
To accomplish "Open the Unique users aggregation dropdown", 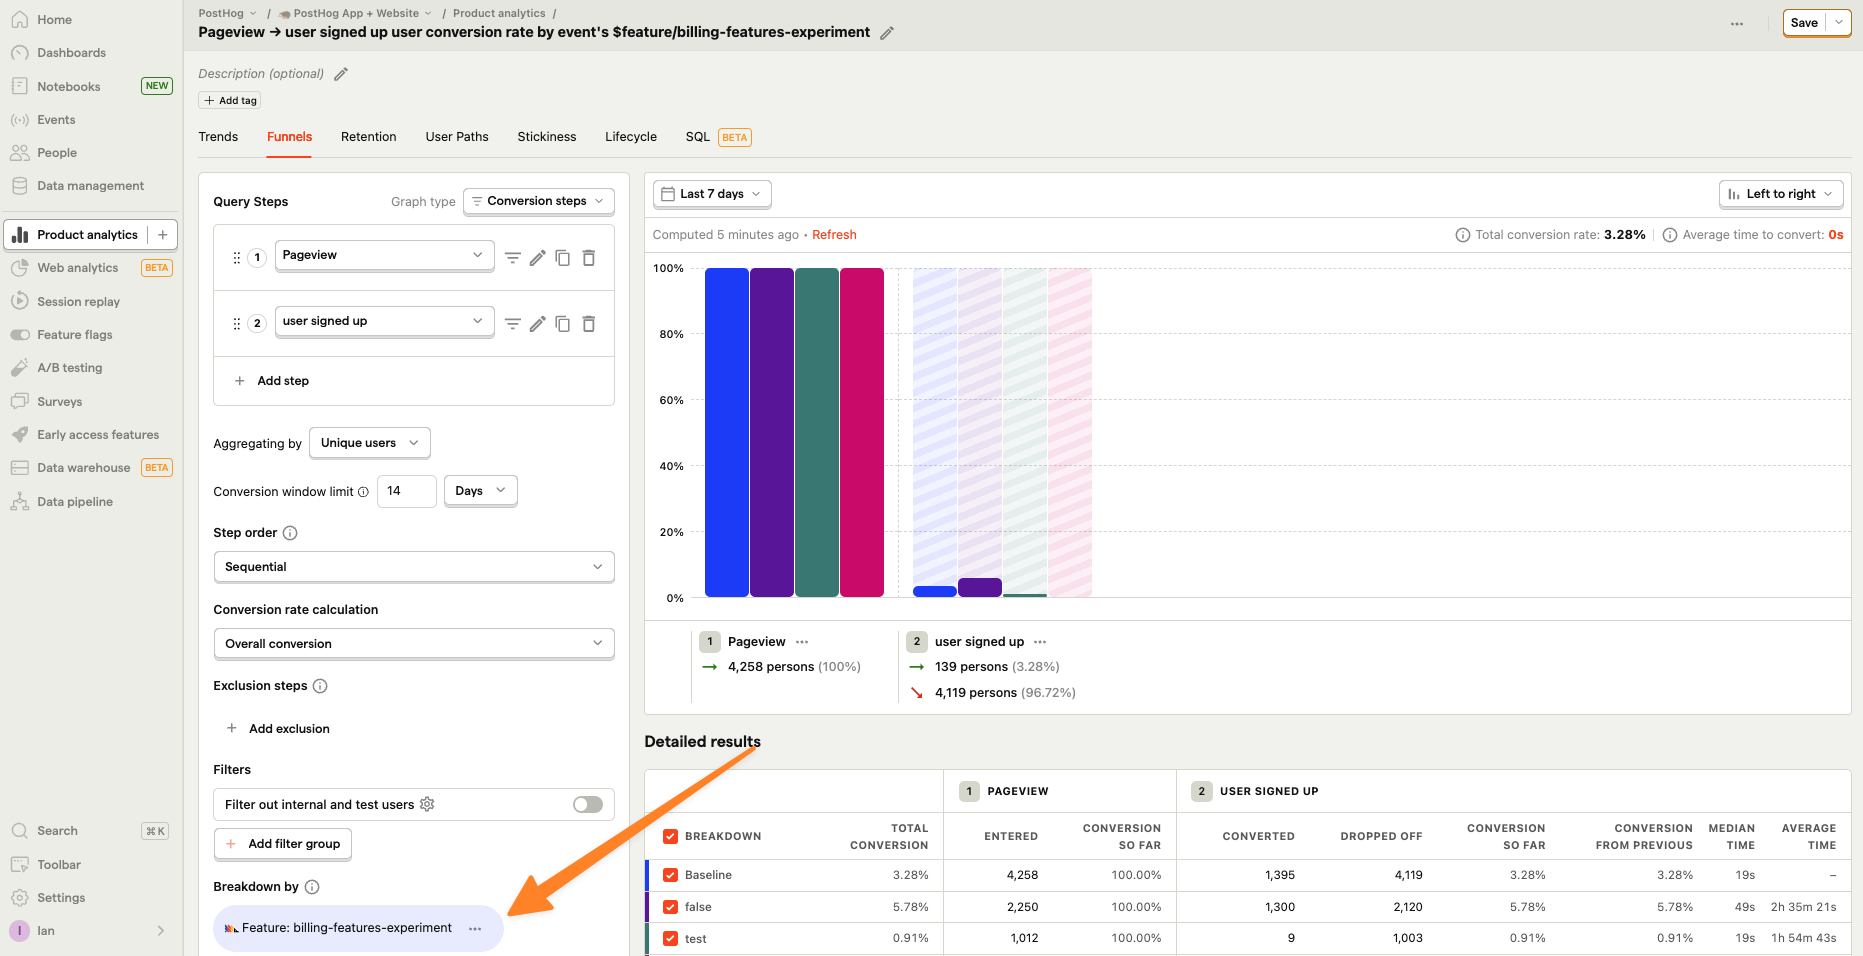I will coord(370,443).
